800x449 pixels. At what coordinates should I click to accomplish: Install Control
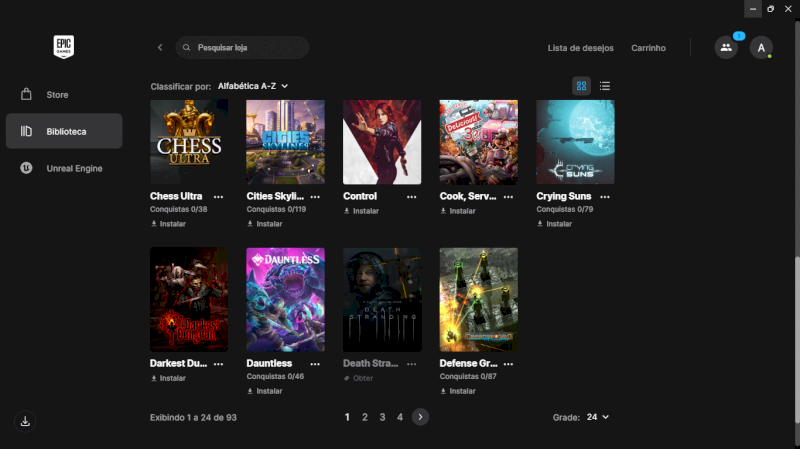(x=361, y=211)
